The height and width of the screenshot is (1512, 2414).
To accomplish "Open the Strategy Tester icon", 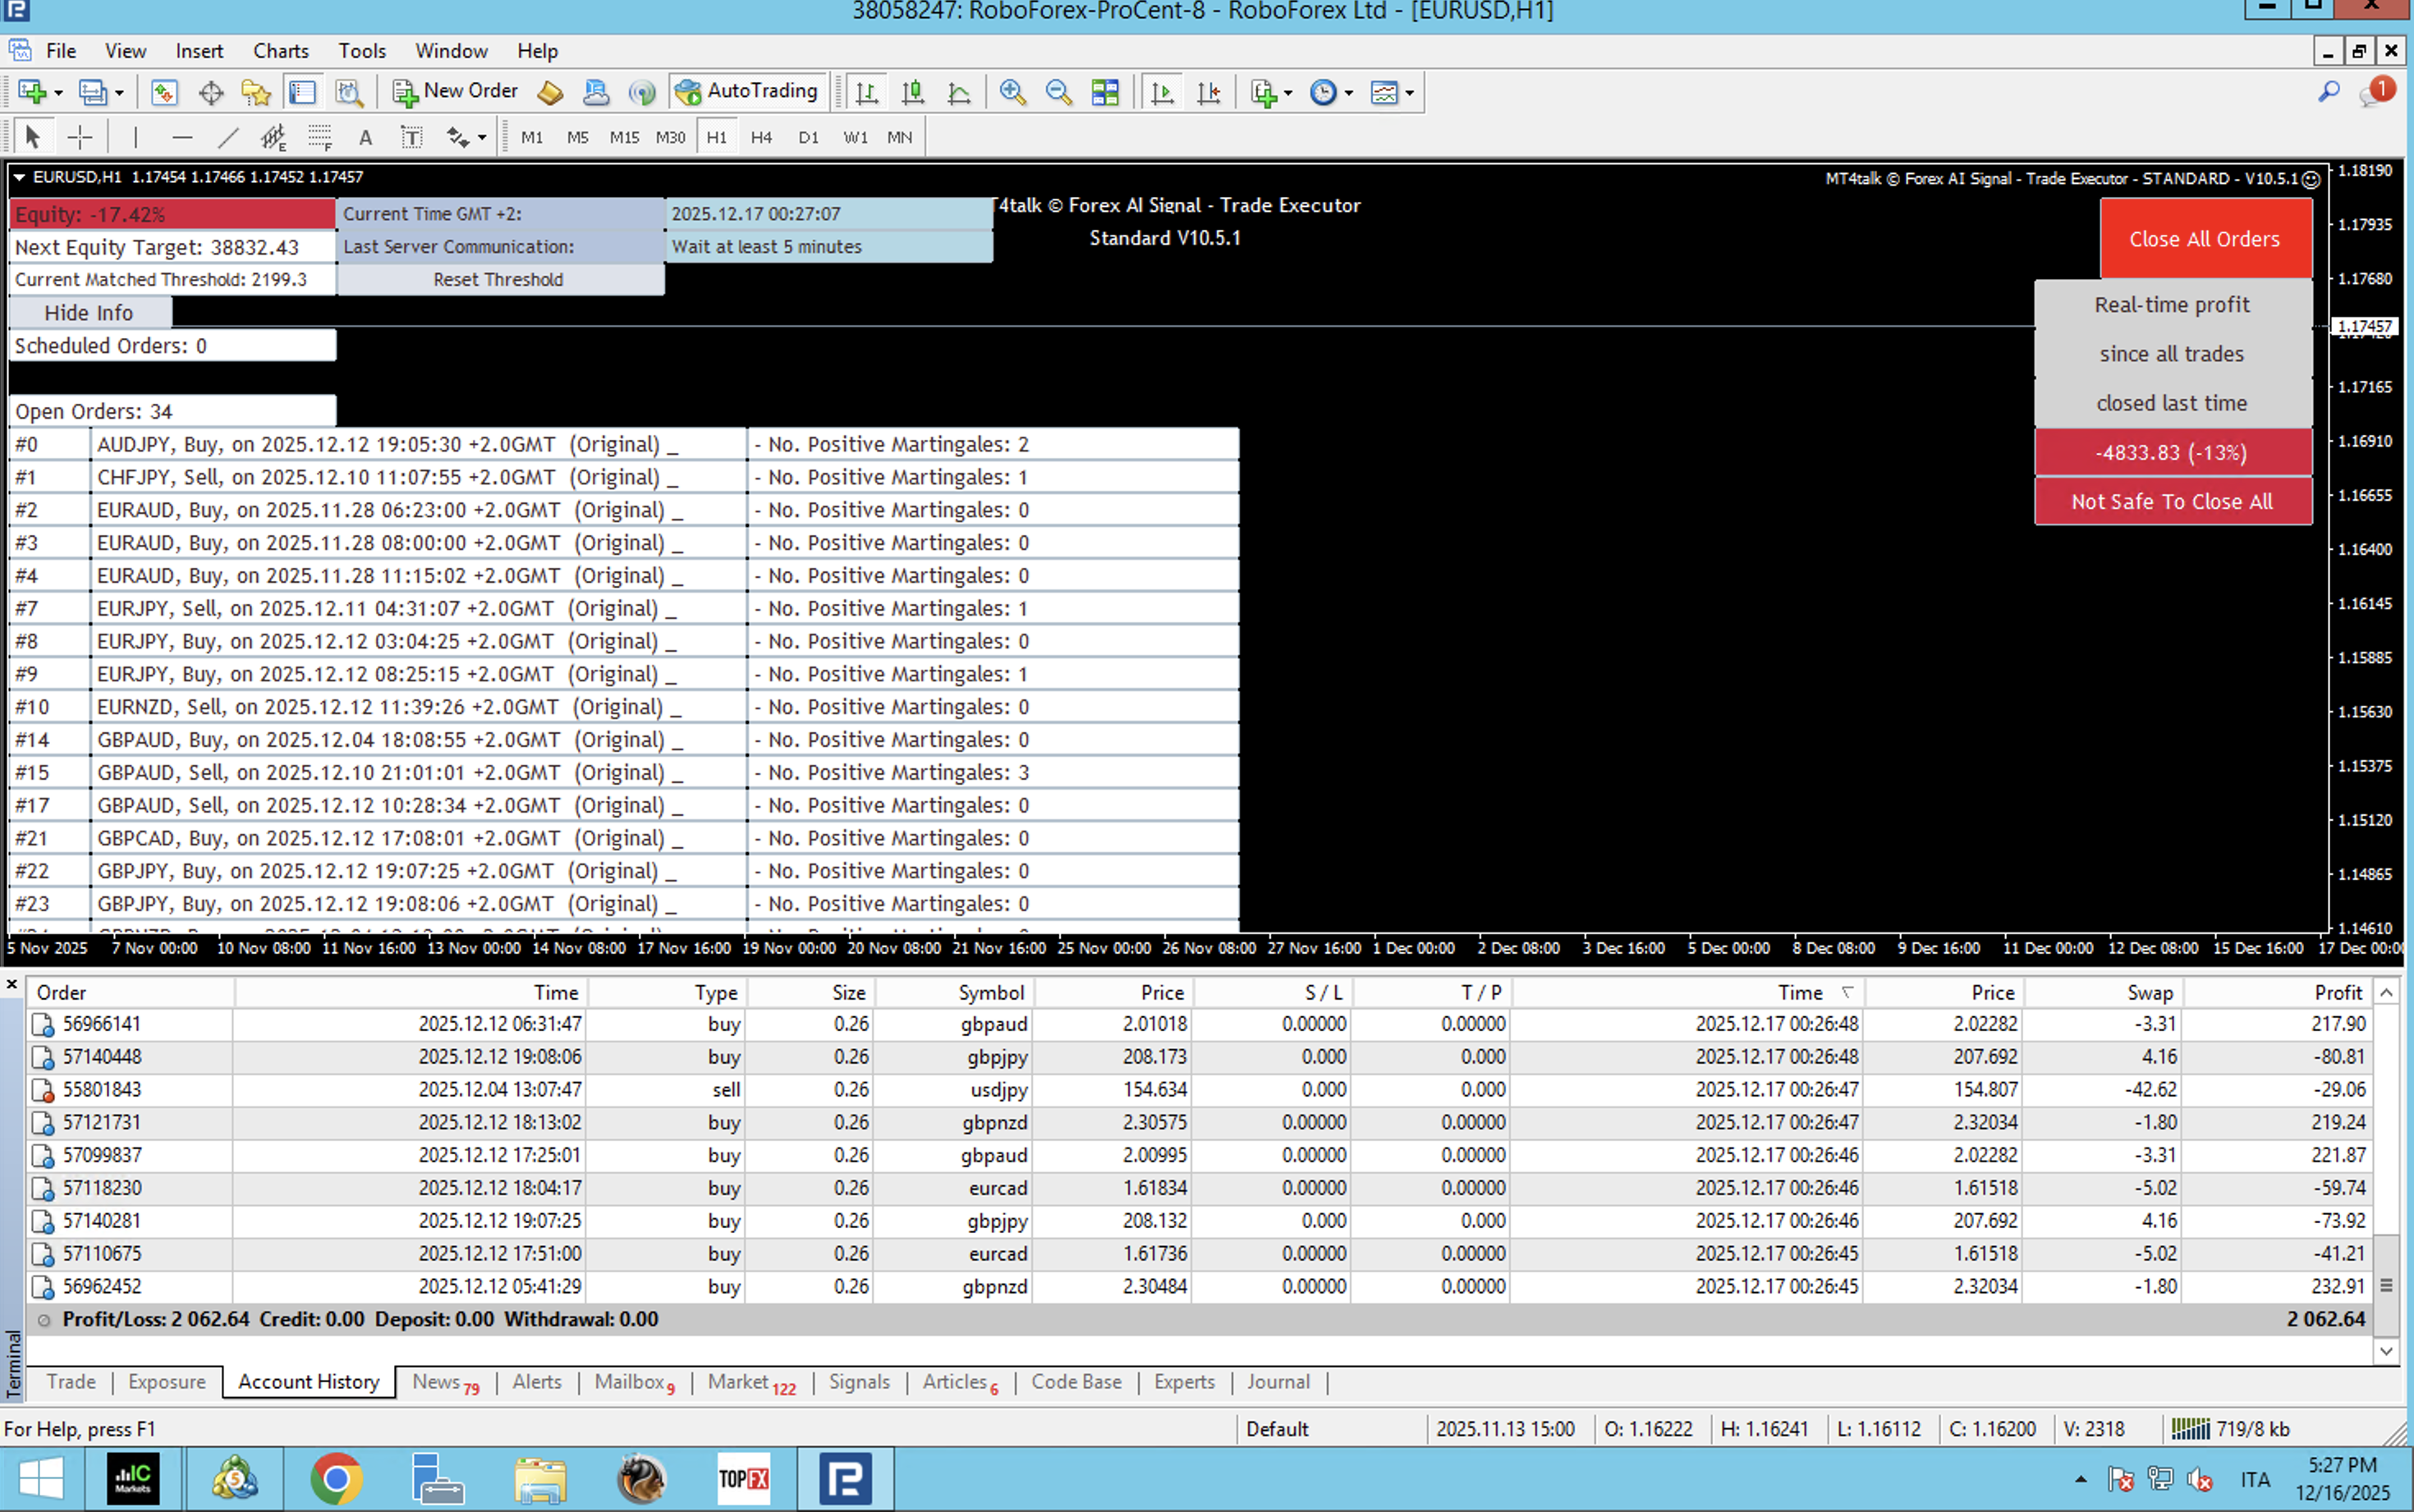I will coord(349,93).
